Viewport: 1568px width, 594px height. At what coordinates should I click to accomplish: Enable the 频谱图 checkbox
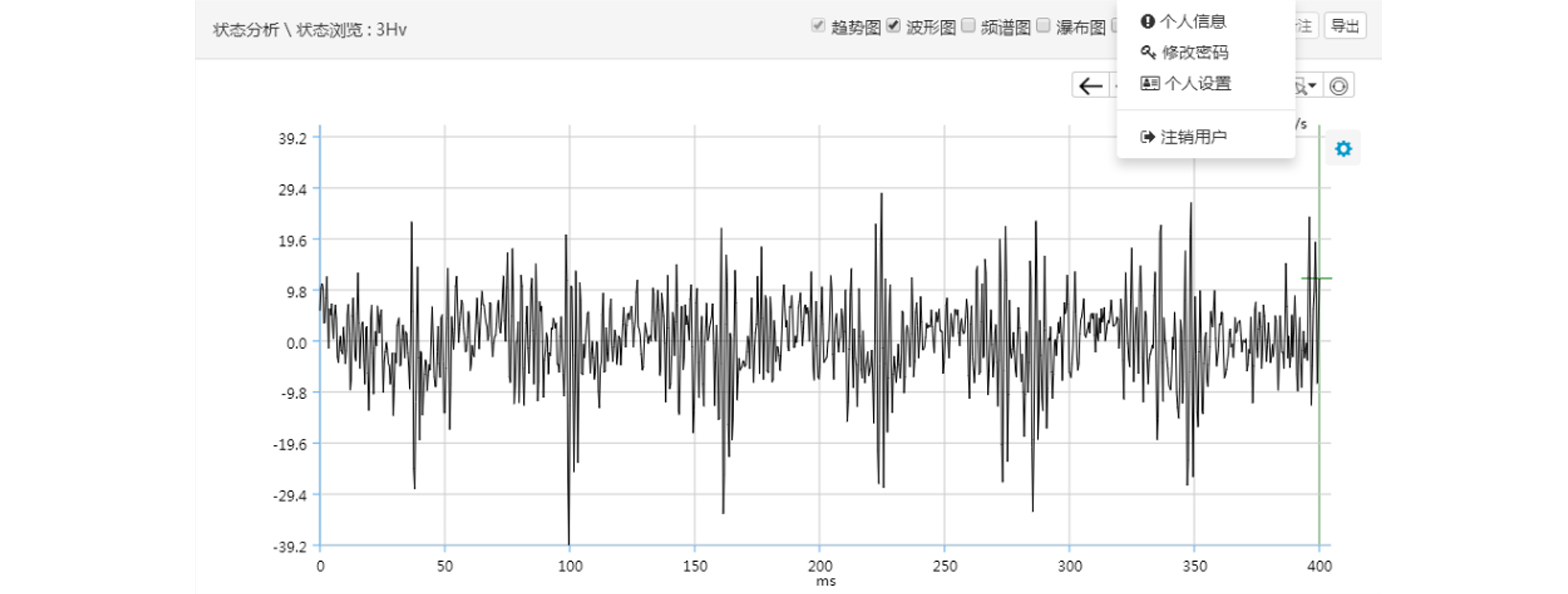tap(968, 26)
